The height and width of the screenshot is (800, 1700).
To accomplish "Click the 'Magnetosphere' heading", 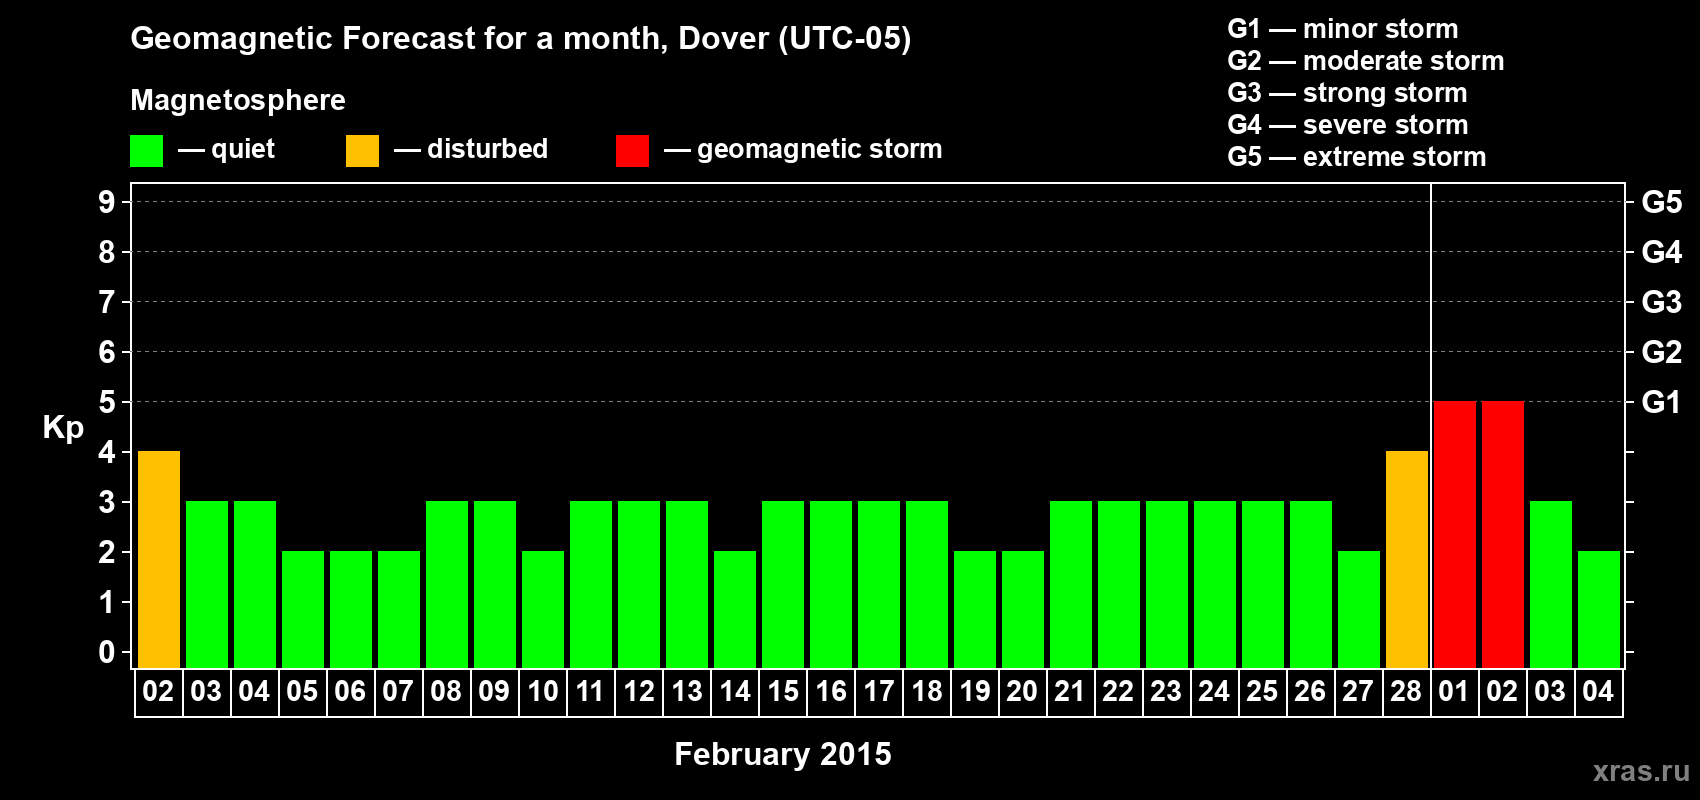I will (x=238, y=100).
